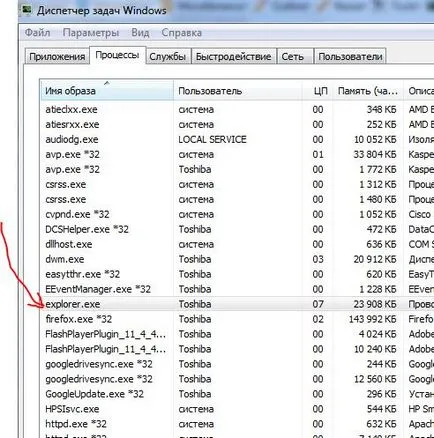Select FlashPlayerPlugin using 10 240 КБ
This screenshot has width=434, height=438.
[237, 349]
